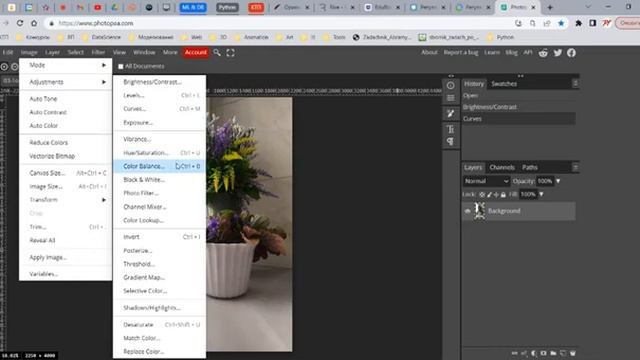Open the Learn link
Image resolution: width=640 pixels, height=360 pixels.
pyautogui.click(x=491, y=52)
